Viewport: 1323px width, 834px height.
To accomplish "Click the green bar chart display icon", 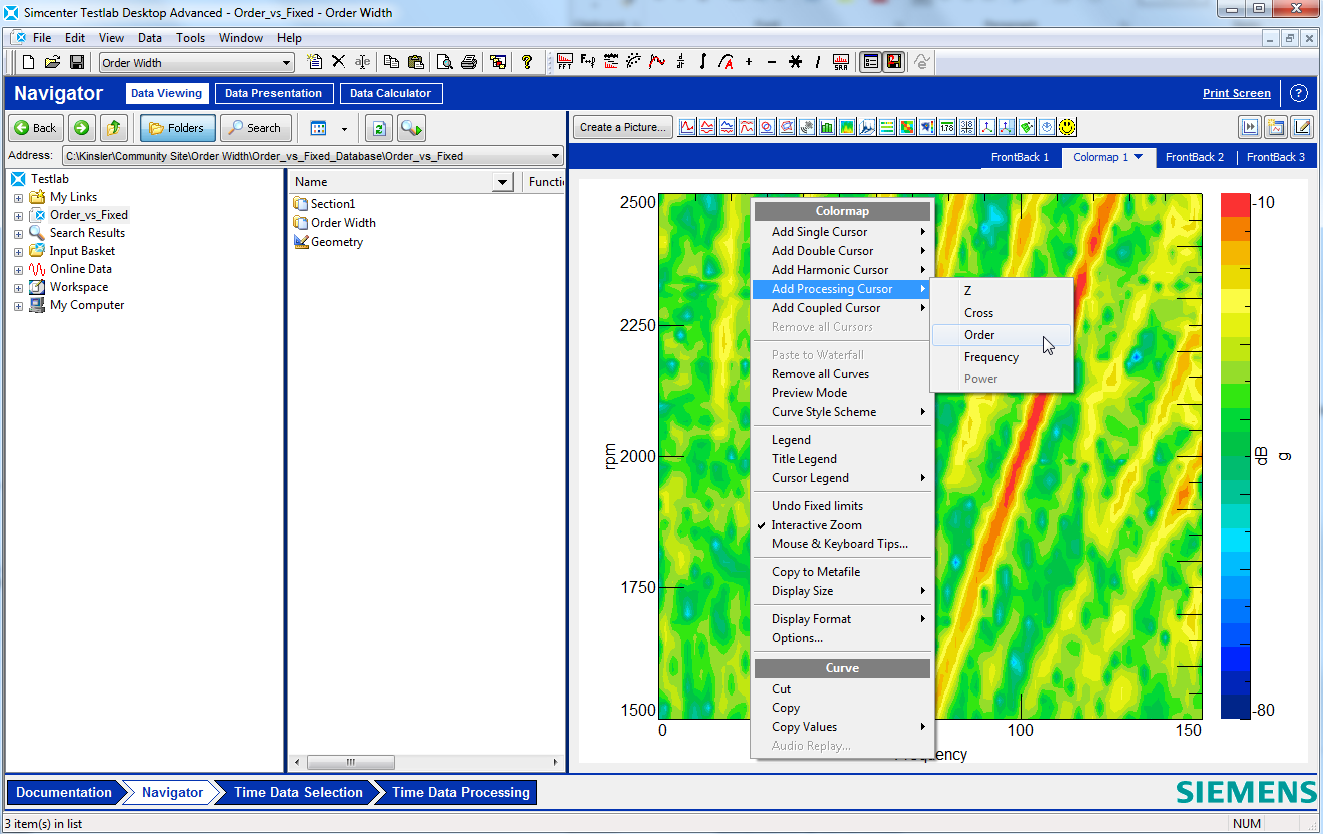I will click(827, 127).
